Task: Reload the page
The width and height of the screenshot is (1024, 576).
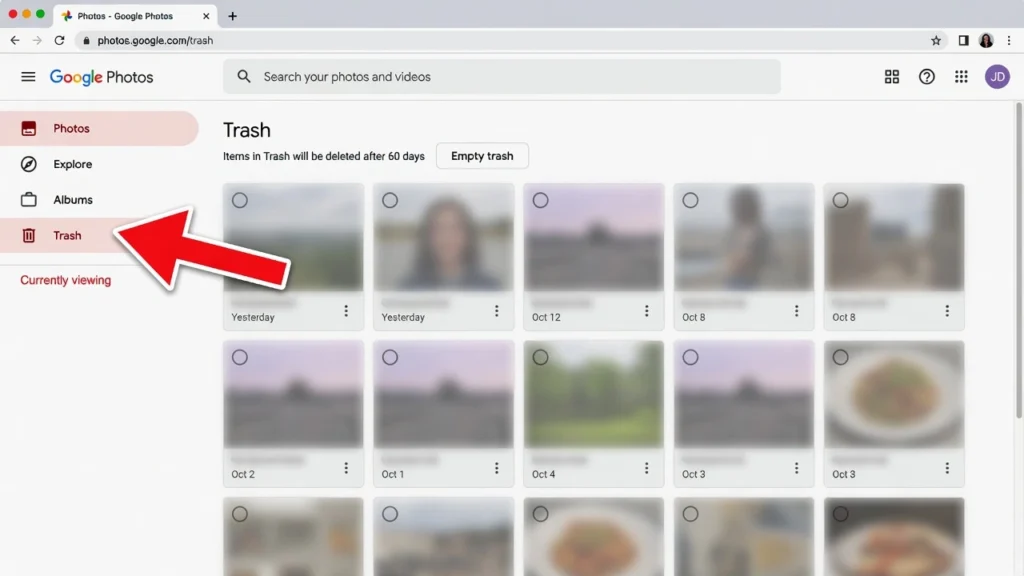Action: coord(59,40)
